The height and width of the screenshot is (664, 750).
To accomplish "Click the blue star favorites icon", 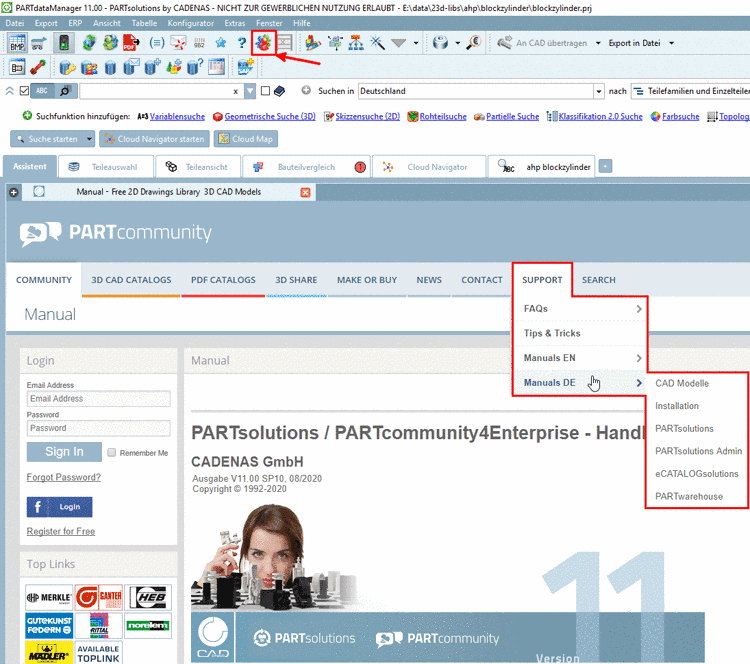I will [x=220, y=43].
